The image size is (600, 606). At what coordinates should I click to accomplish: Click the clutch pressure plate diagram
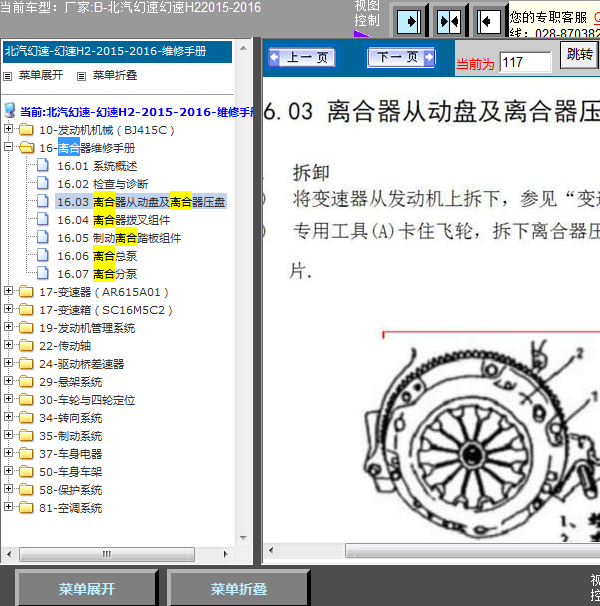(481, 441)
